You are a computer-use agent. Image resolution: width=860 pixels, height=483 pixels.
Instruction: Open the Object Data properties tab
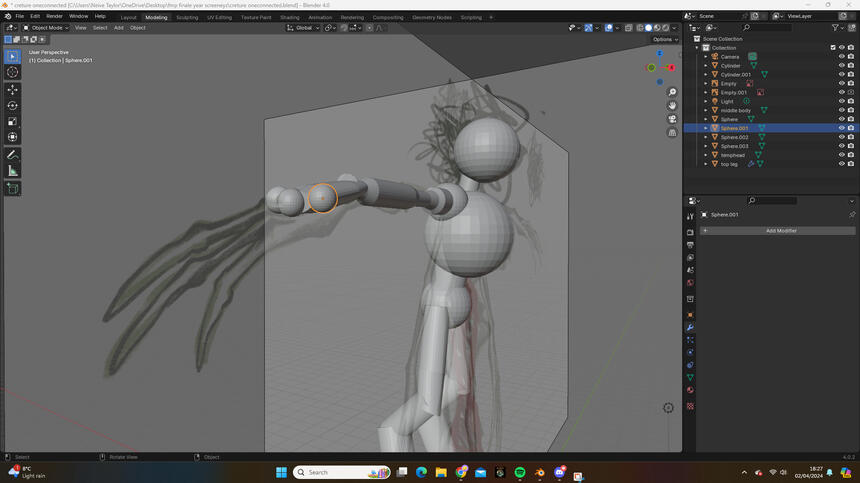tap(690, 377)
